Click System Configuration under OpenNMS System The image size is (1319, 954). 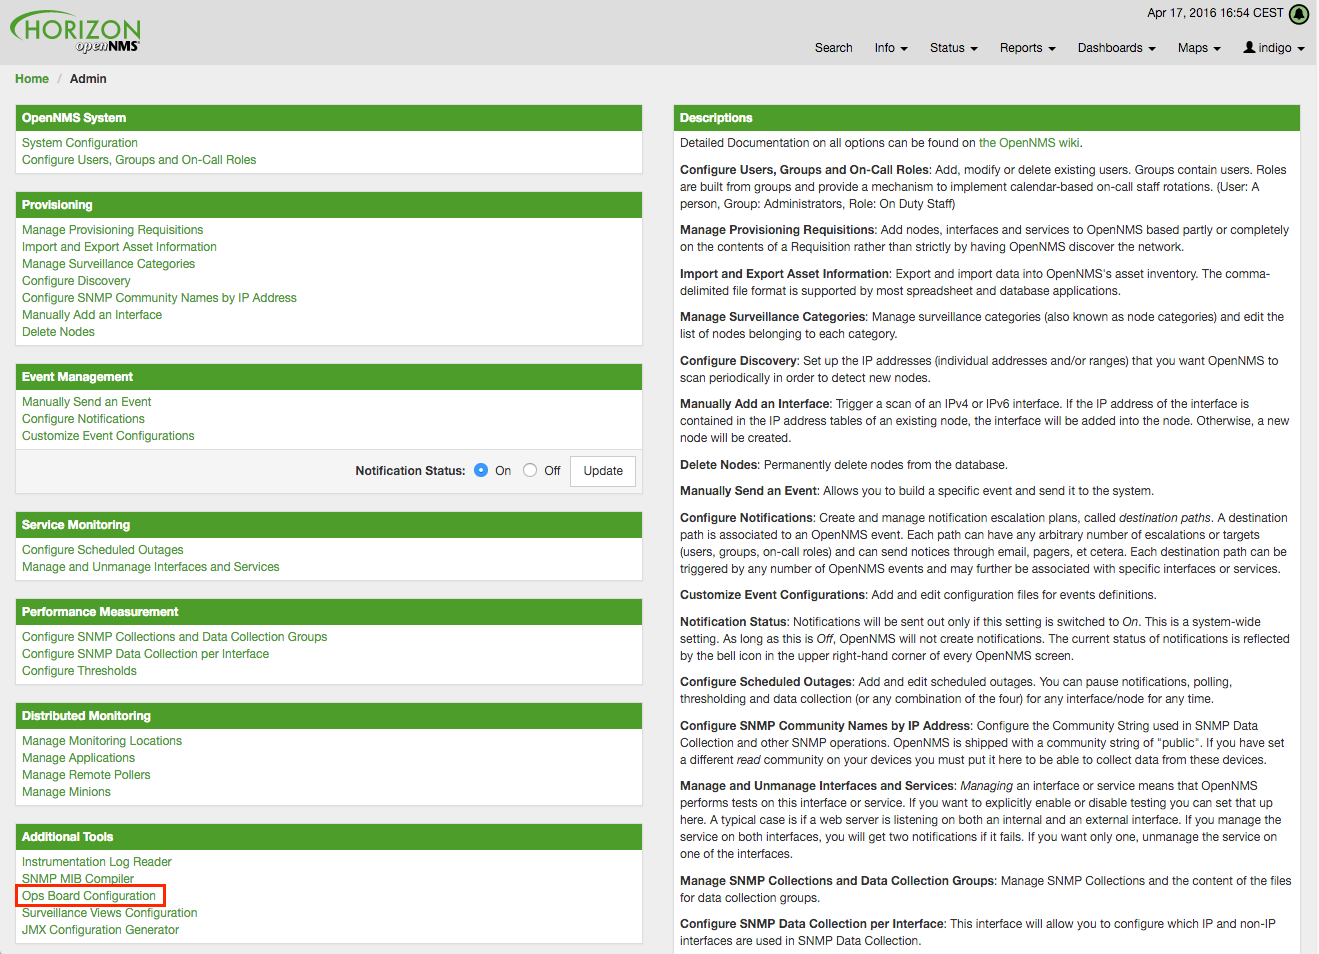click(79, 142)
